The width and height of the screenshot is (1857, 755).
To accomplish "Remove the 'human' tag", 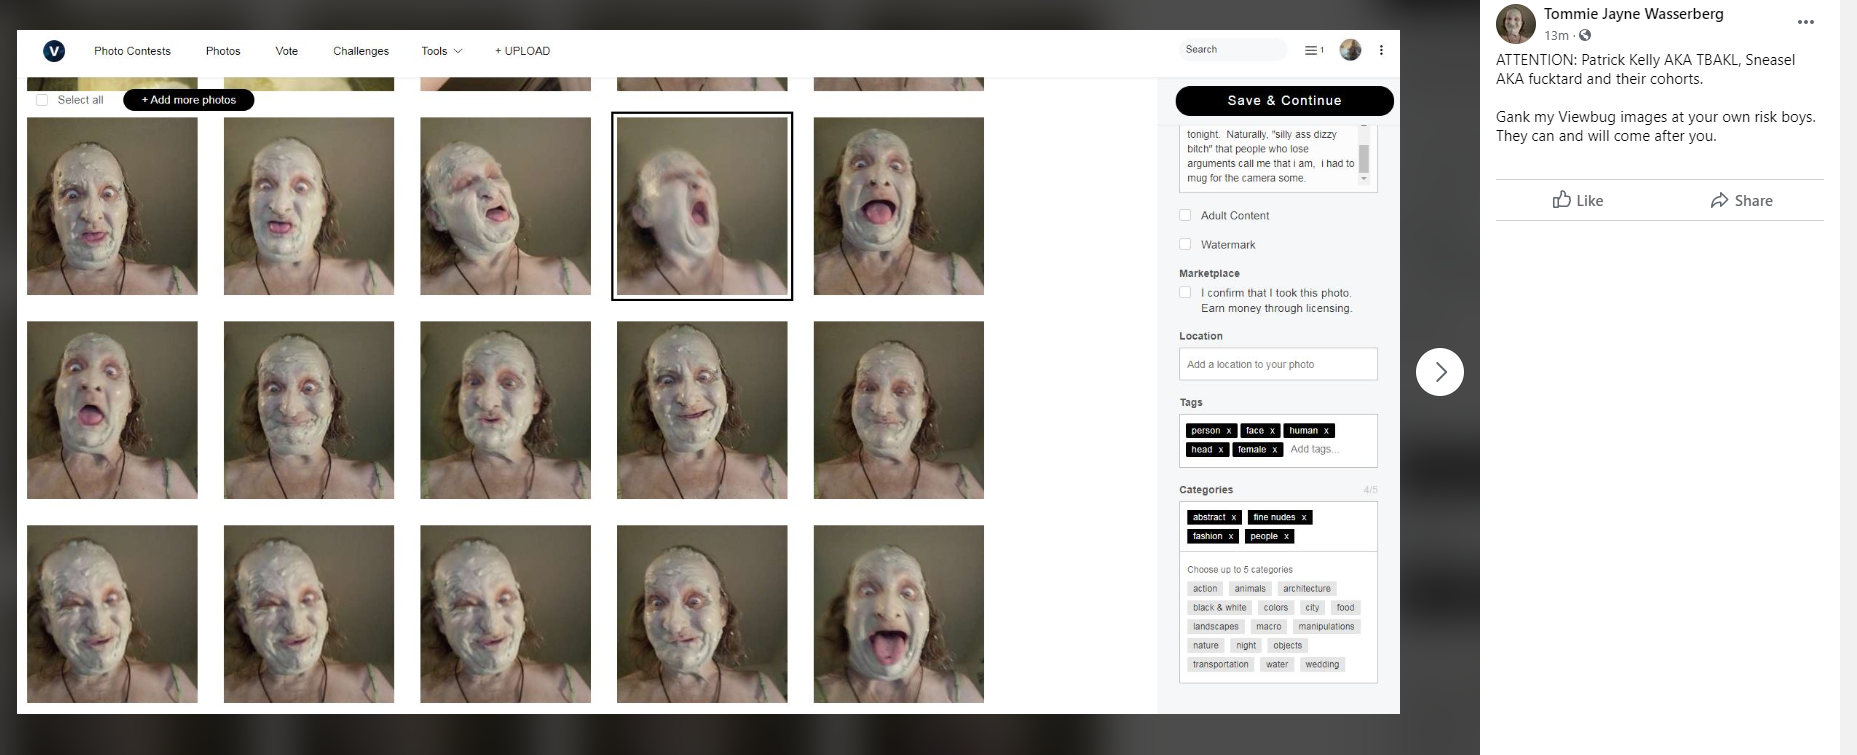I will coord(1327,431).
